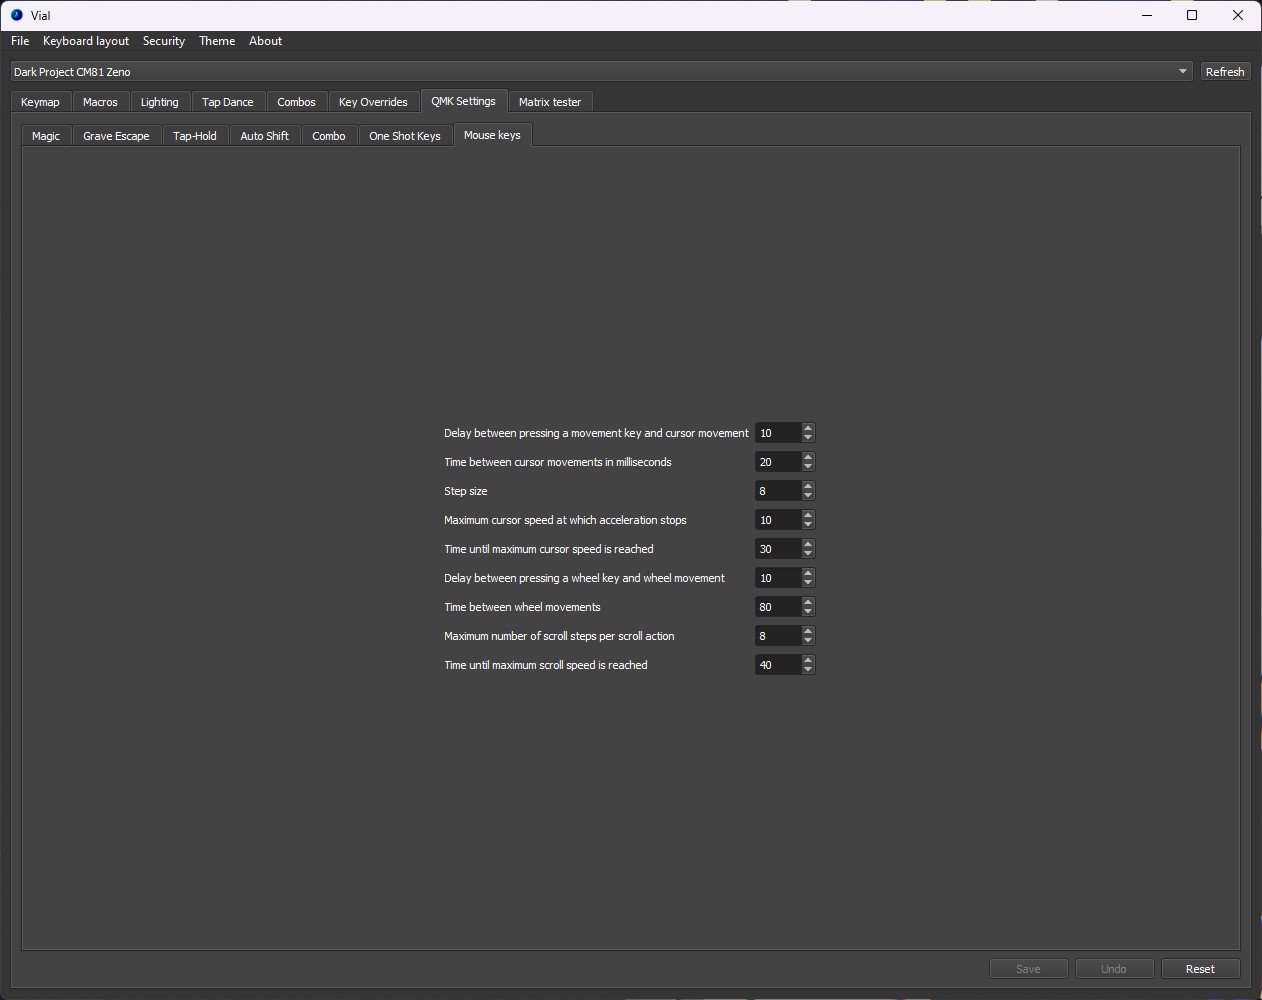Increase wheel key delay value

click(808, 573)
